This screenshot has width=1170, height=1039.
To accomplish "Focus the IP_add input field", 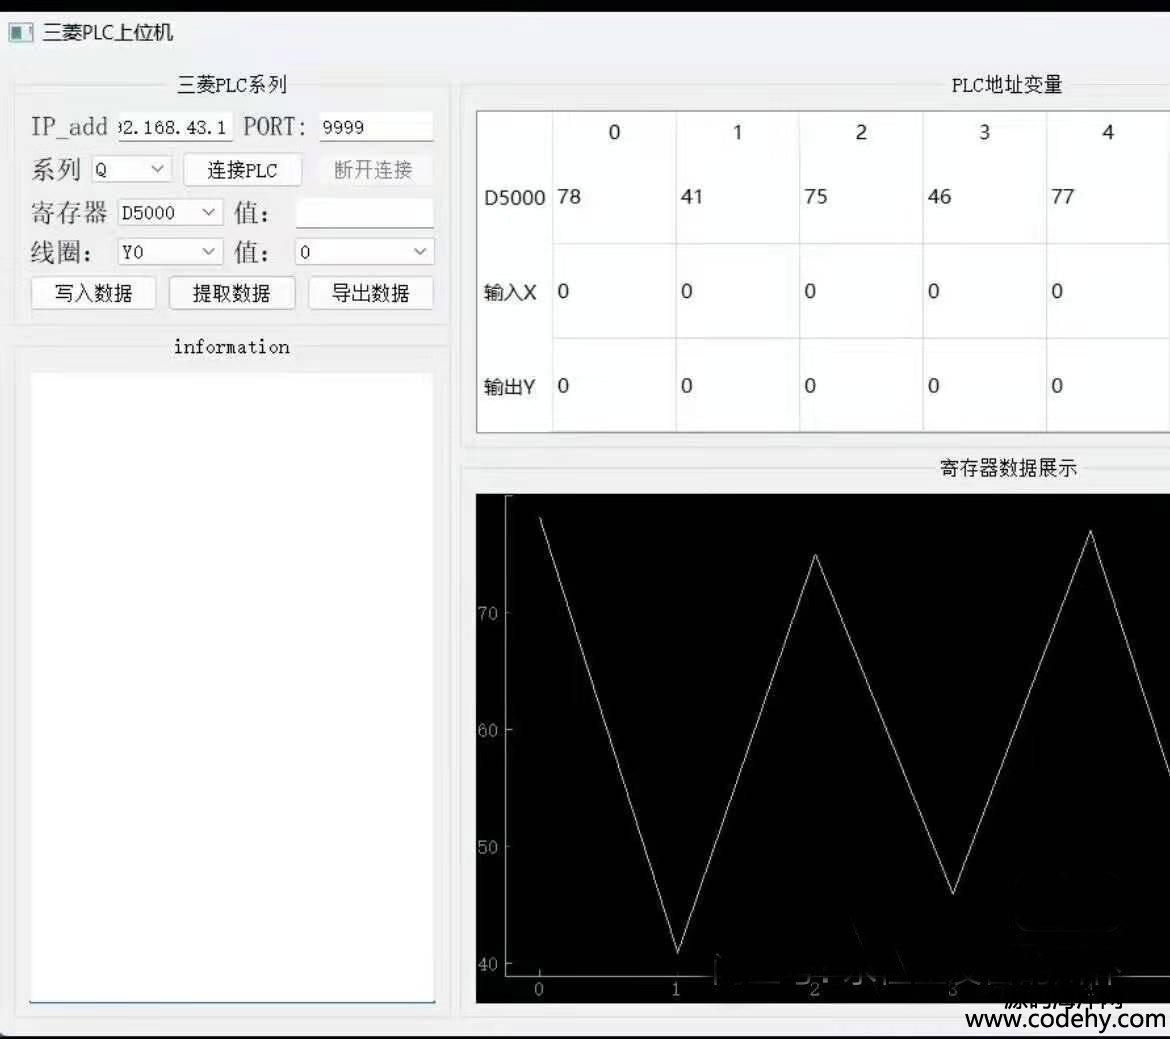I will coord(175,127).
